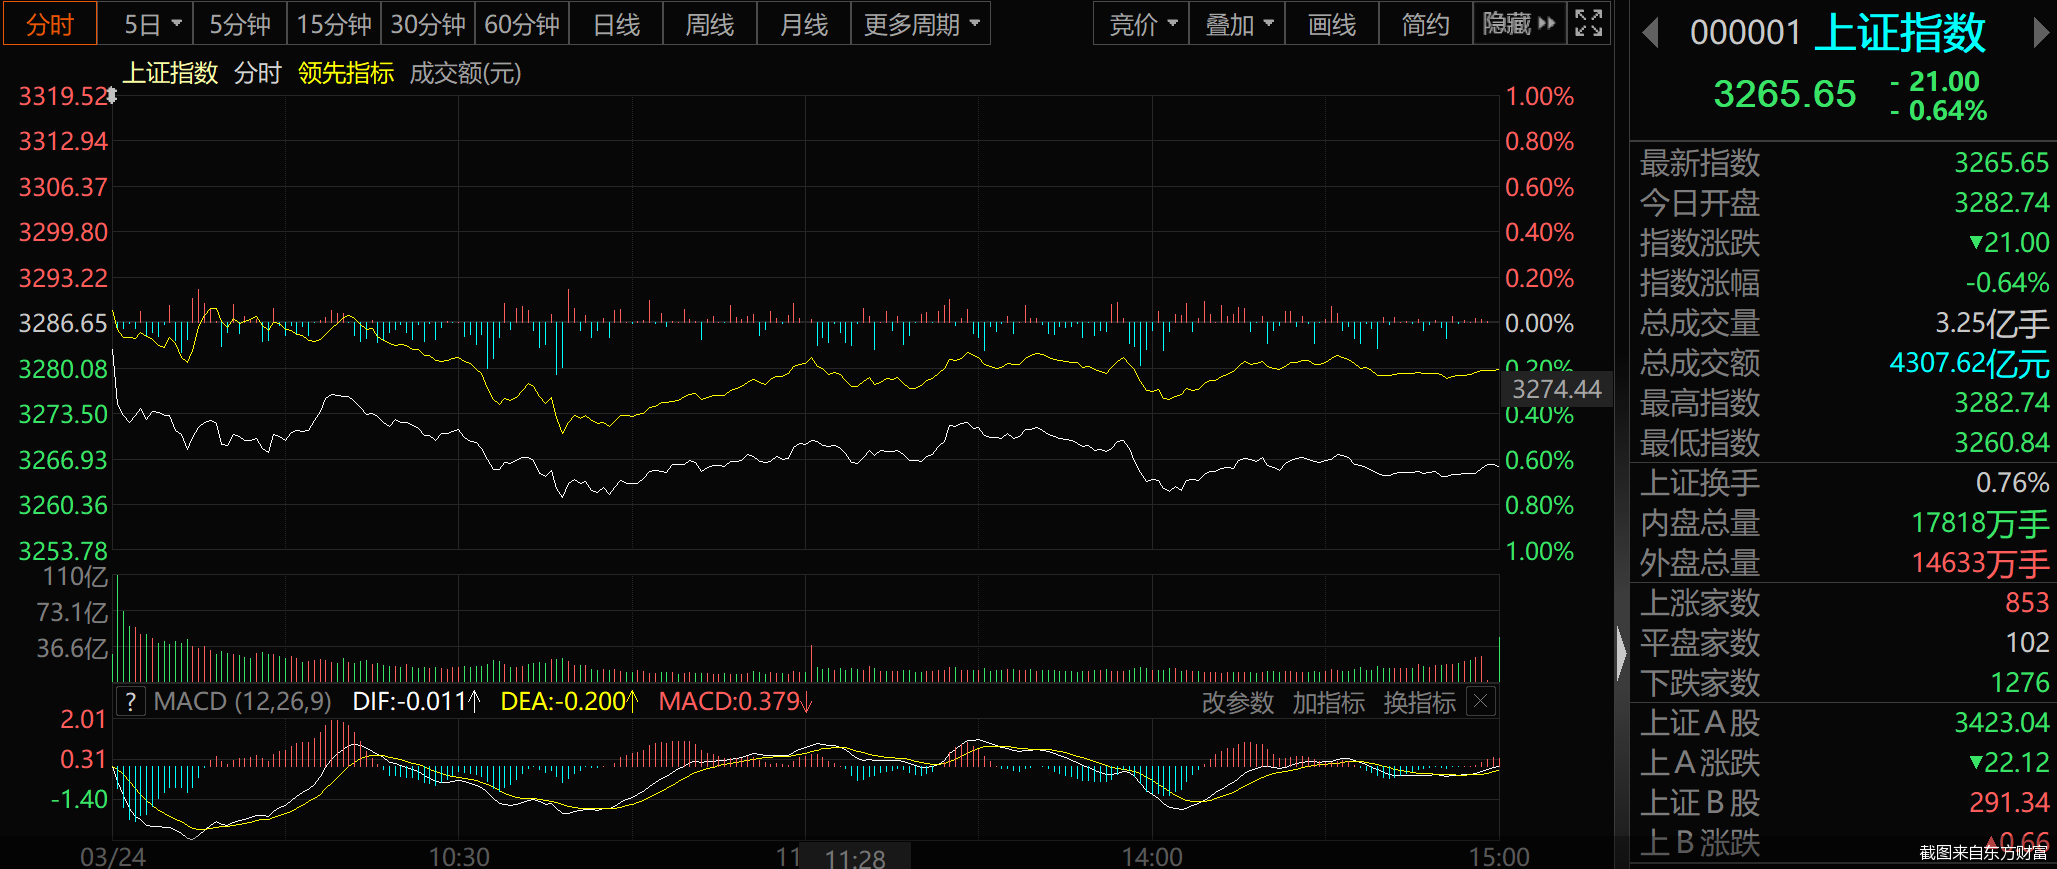Open the 竞价 dropdown menu
The height and width of the screenshot is (869, 2057).
1142,24
